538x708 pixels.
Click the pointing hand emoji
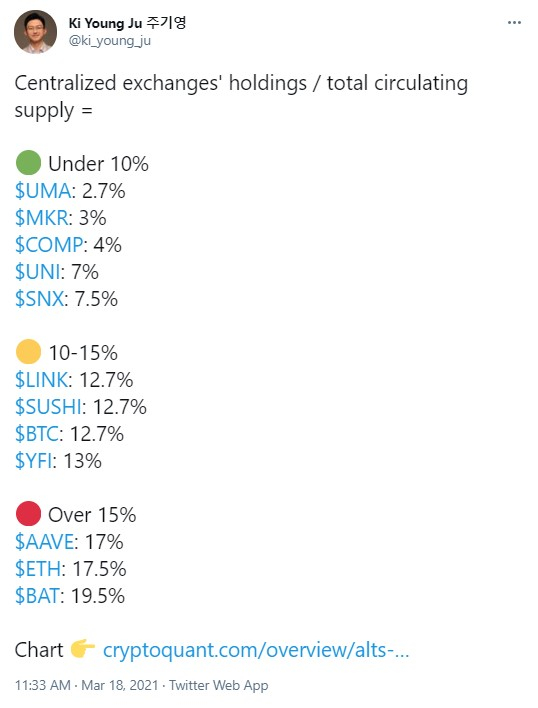tap(82, 649)
